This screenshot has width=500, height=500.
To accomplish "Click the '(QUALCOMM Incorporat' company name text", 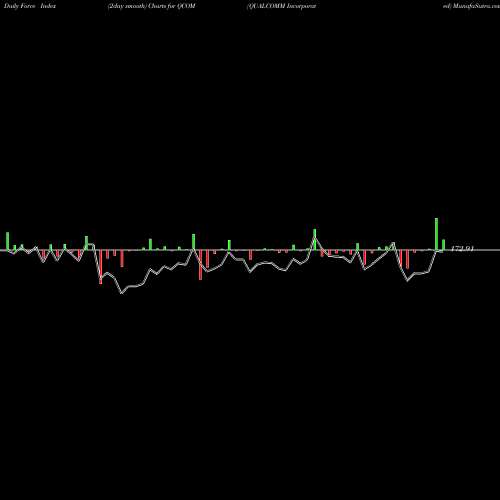I will (x=282, y=6).
